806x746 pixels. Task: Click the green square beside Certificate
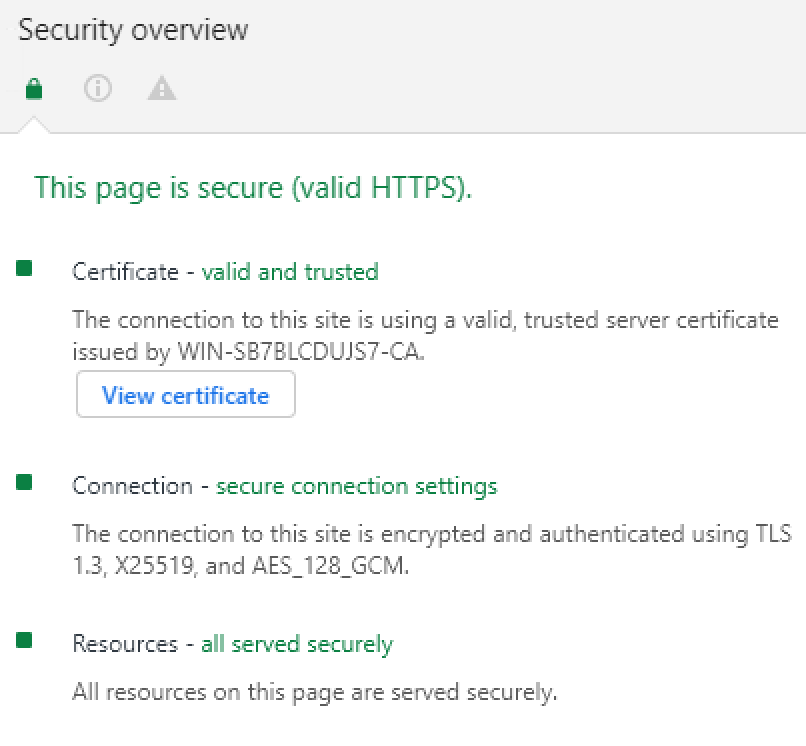pos(24,268)
